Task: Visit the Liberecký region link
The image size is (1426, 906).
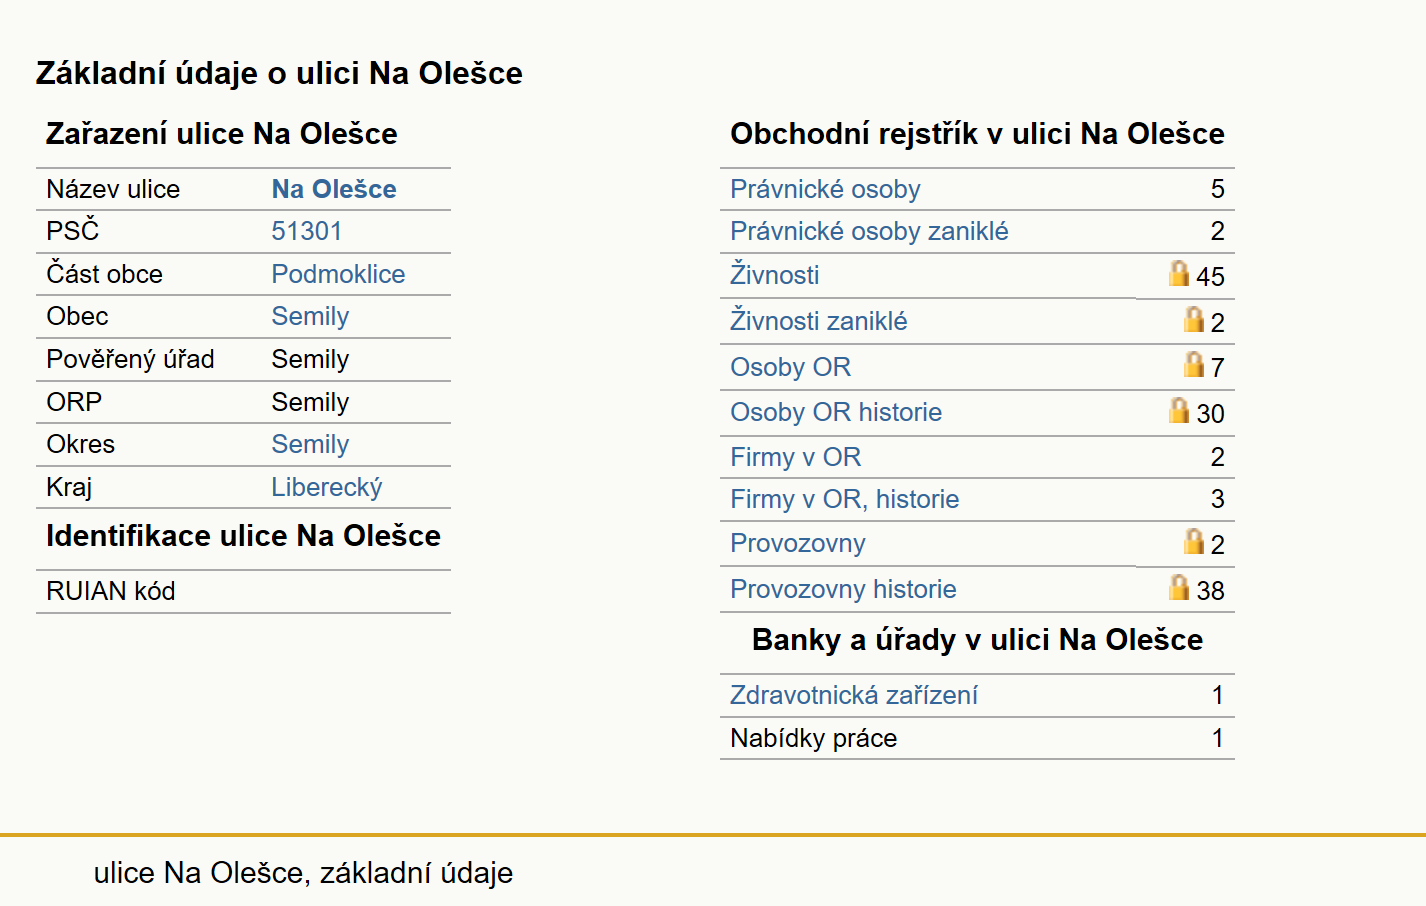Action: pos(327,487)
